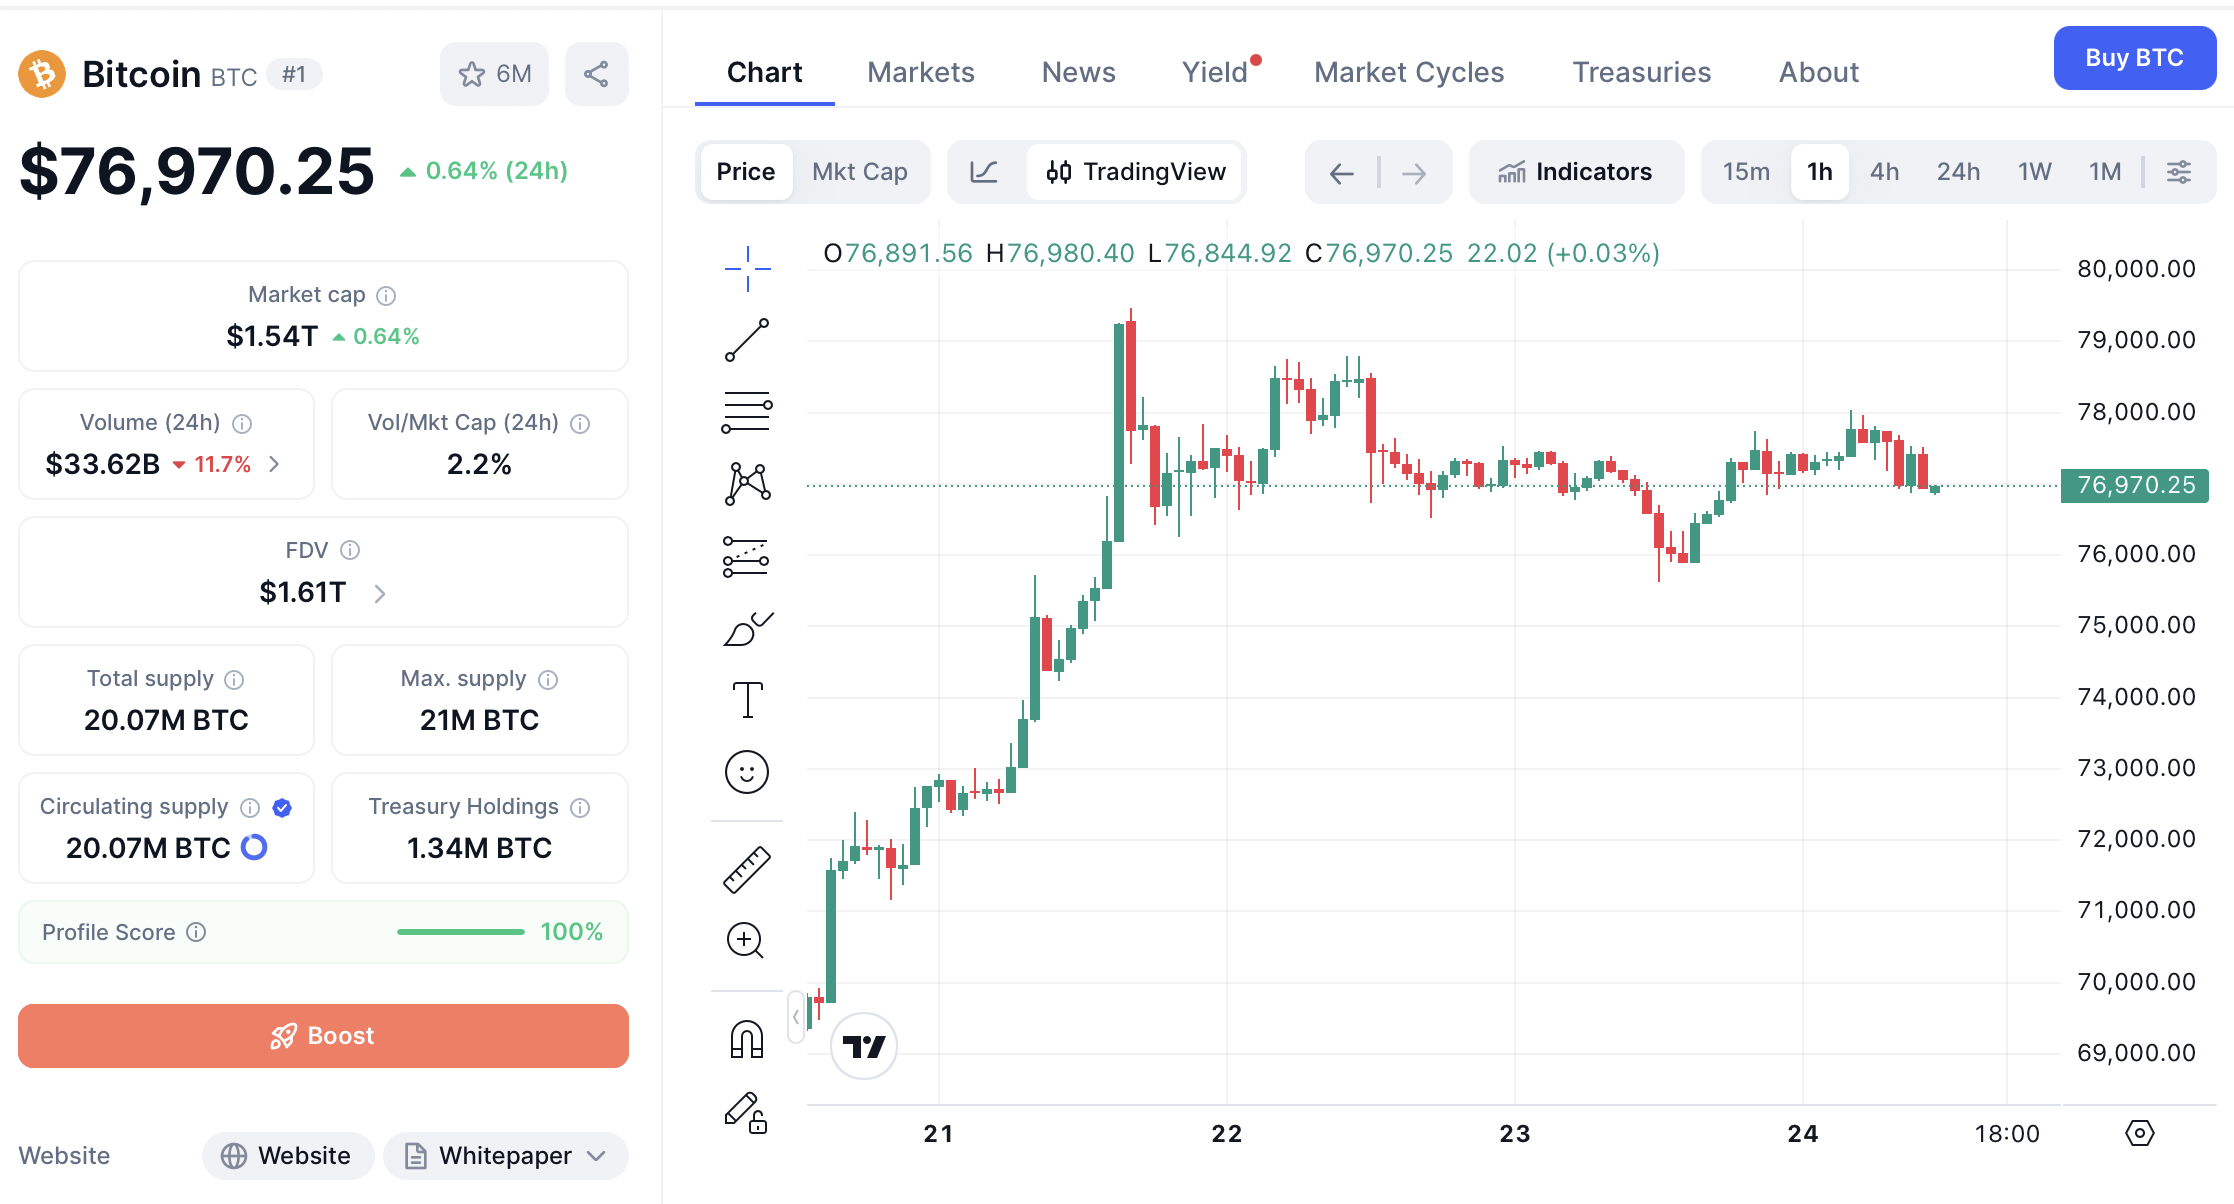The image size is (2234, 1204).
Task: Share Bitcoin page via share icon
Action: 596,74
